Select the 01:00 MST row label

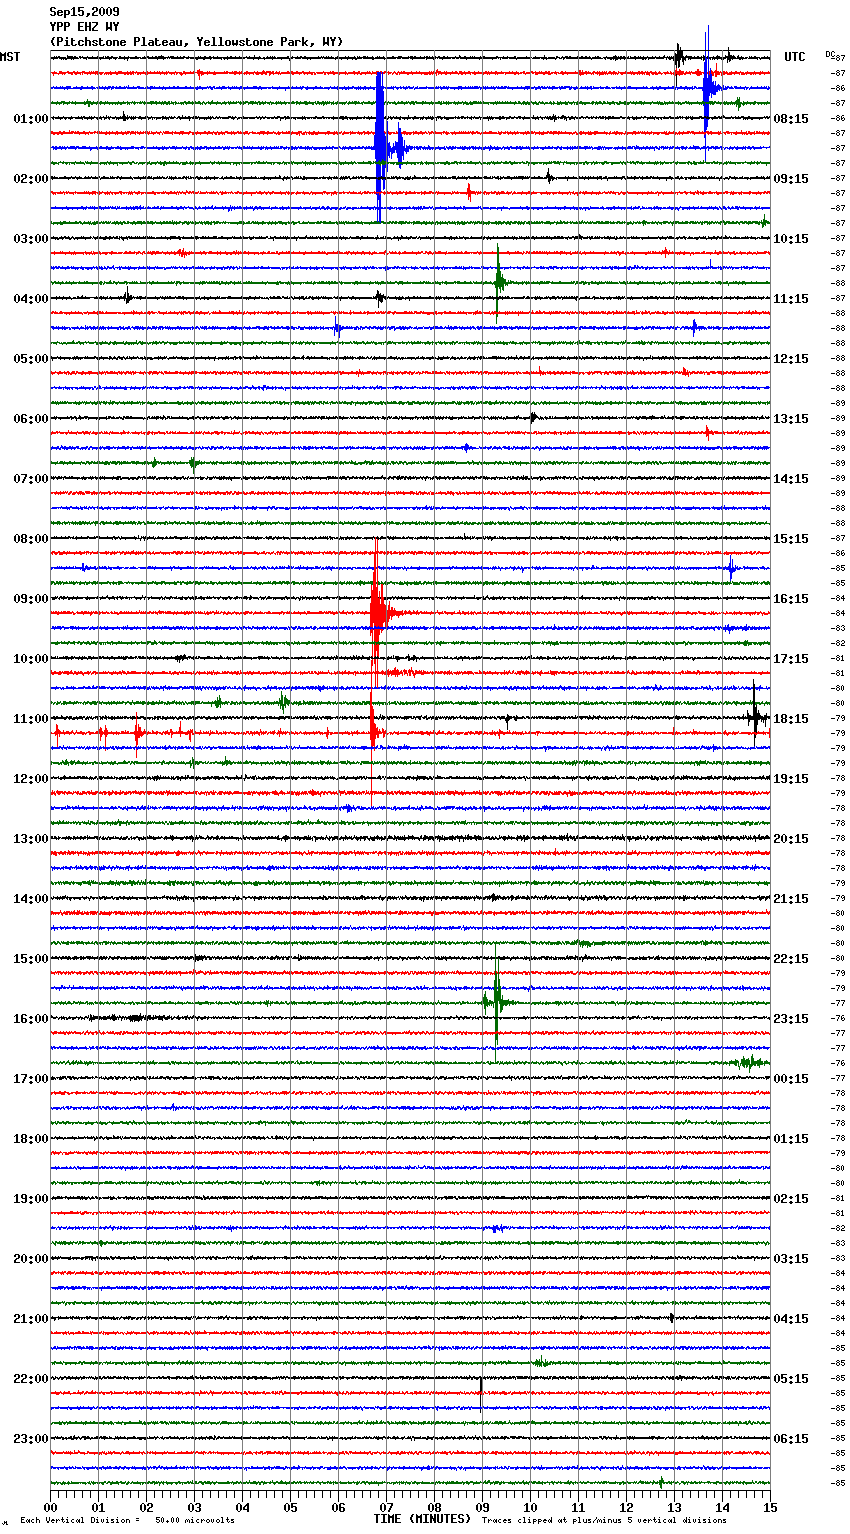tap(30, 119)
